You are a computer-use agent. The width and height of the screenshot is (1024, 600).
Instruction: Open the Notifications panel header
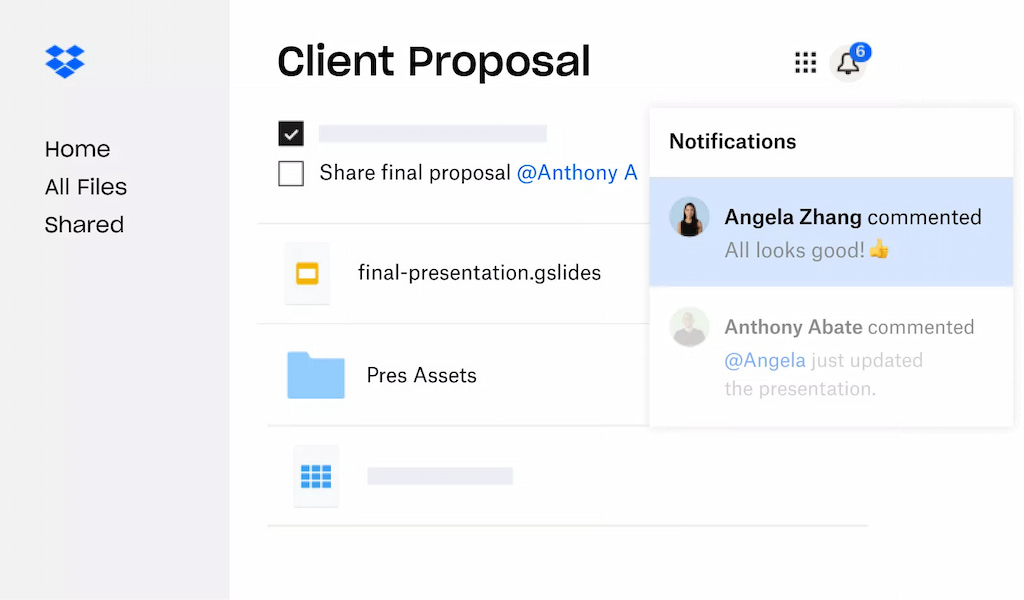[732, 142]
